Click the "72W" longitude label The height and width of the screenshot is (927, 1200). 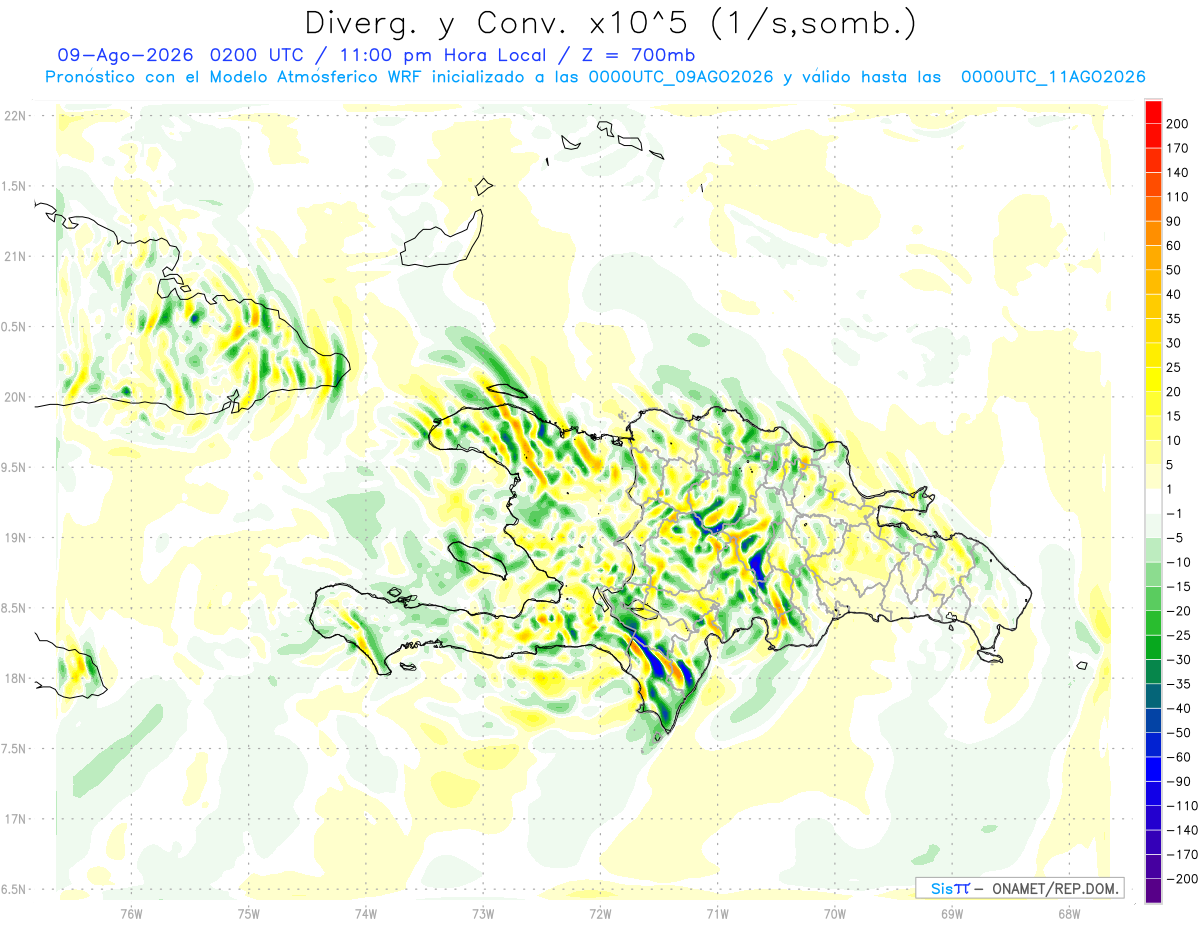click(x=600, y=913)
